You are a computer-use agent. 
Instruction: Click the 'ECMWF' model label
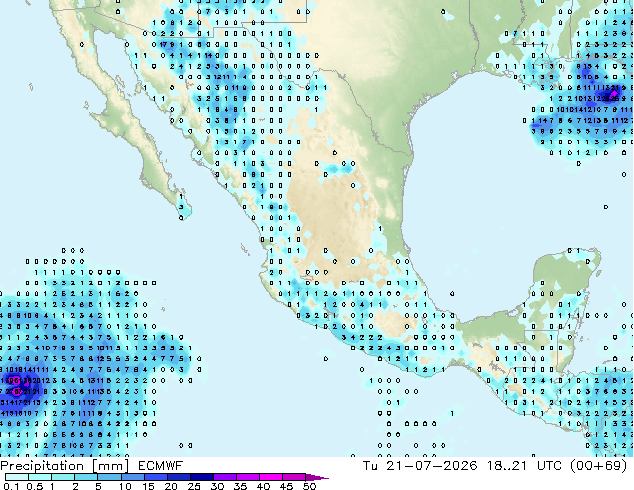pyautogui.click(x=161, y=466)
